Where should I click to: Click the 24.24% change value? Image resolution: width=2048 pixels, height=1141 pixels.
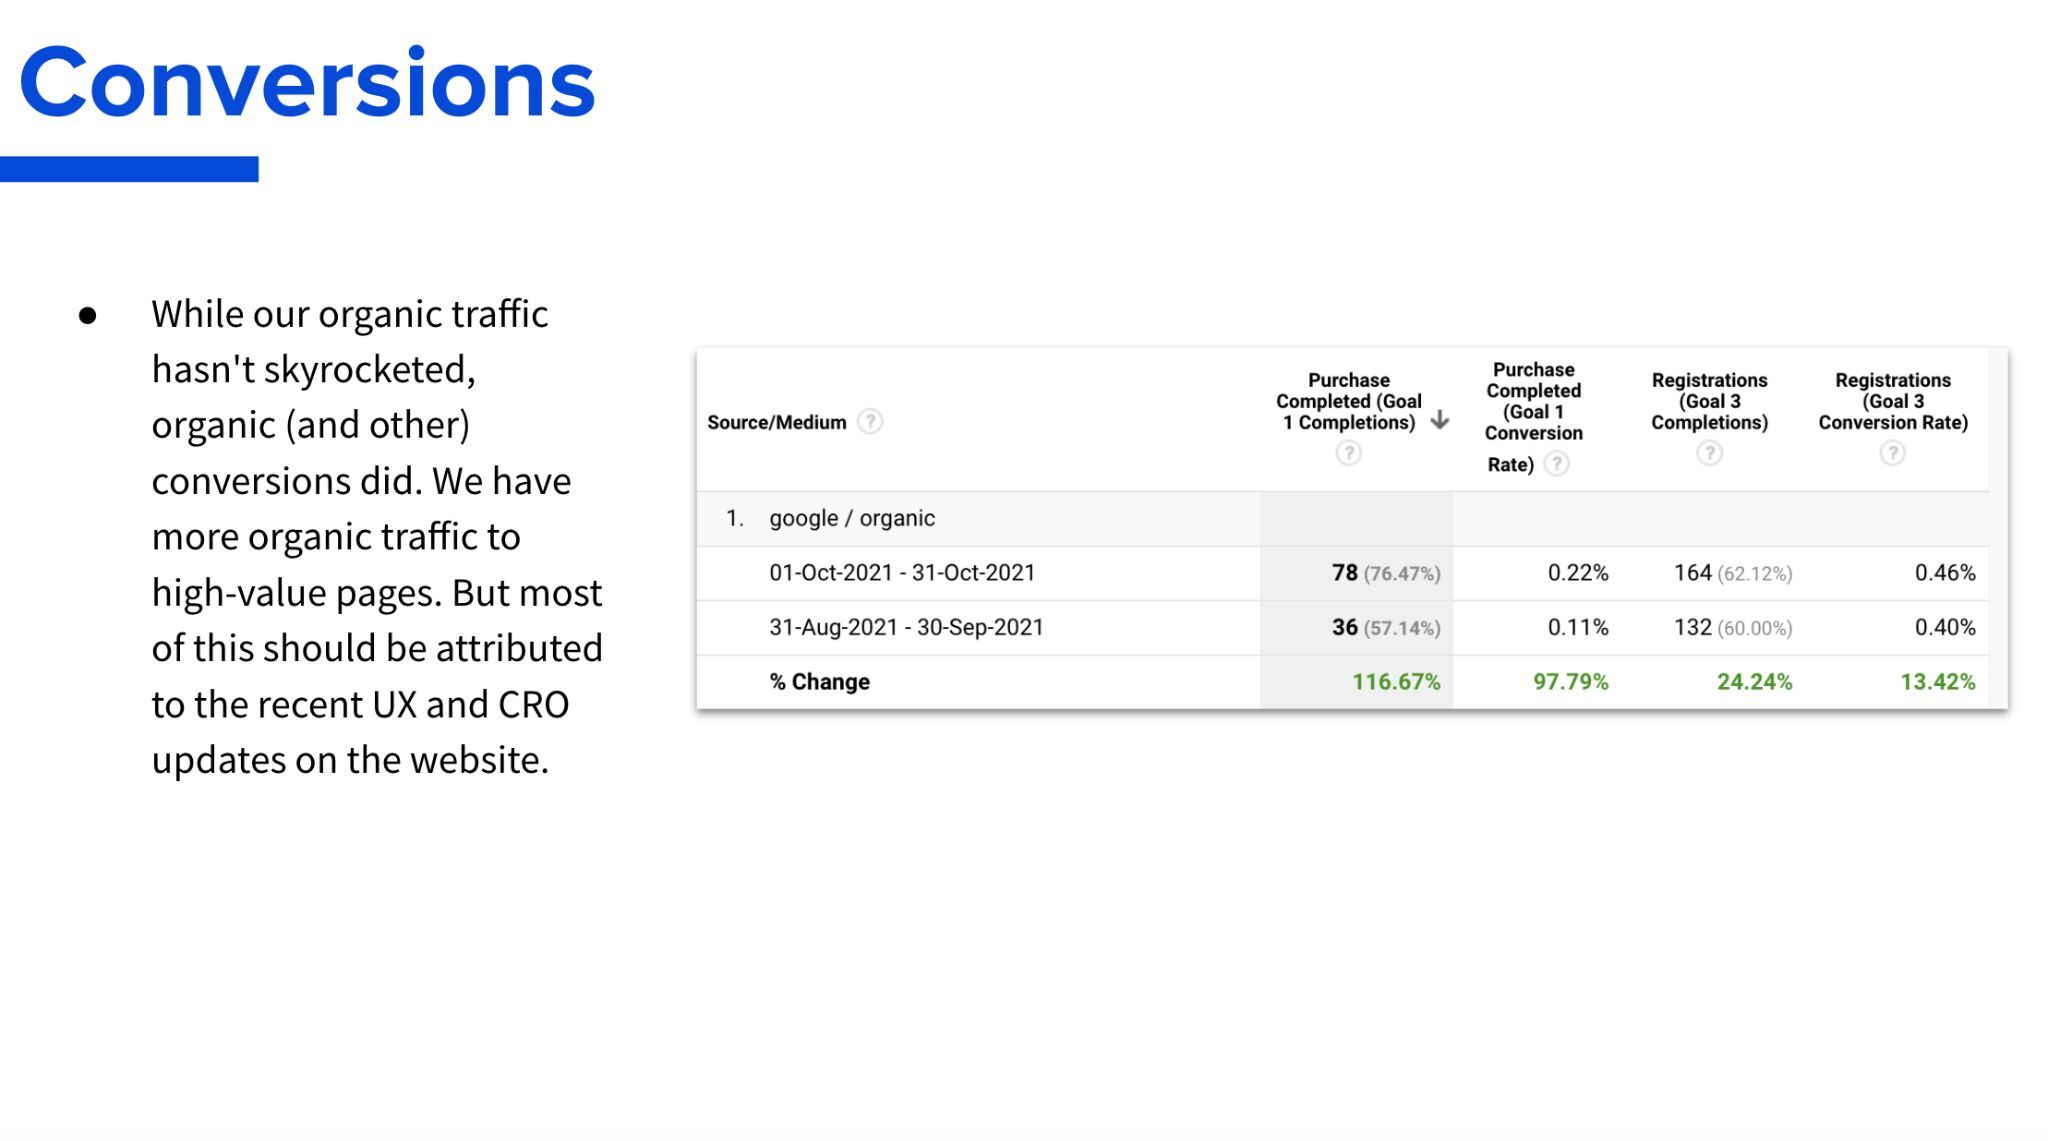coord(1754,682)
